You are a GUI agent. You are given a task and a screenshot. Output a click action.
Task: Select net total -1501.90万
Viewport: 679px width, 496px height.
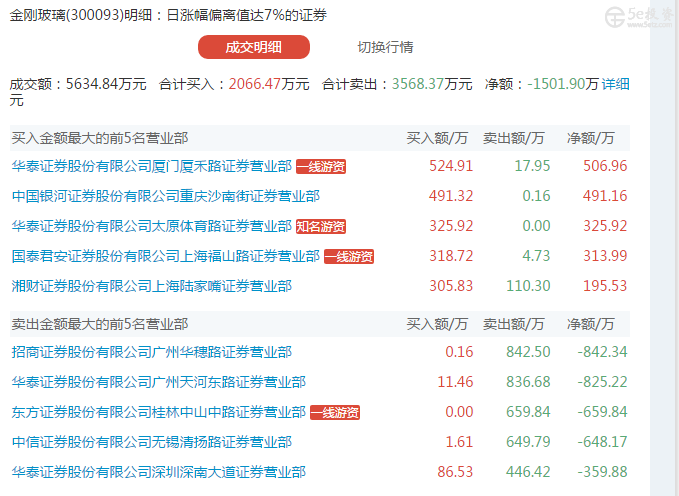point(563,84)
